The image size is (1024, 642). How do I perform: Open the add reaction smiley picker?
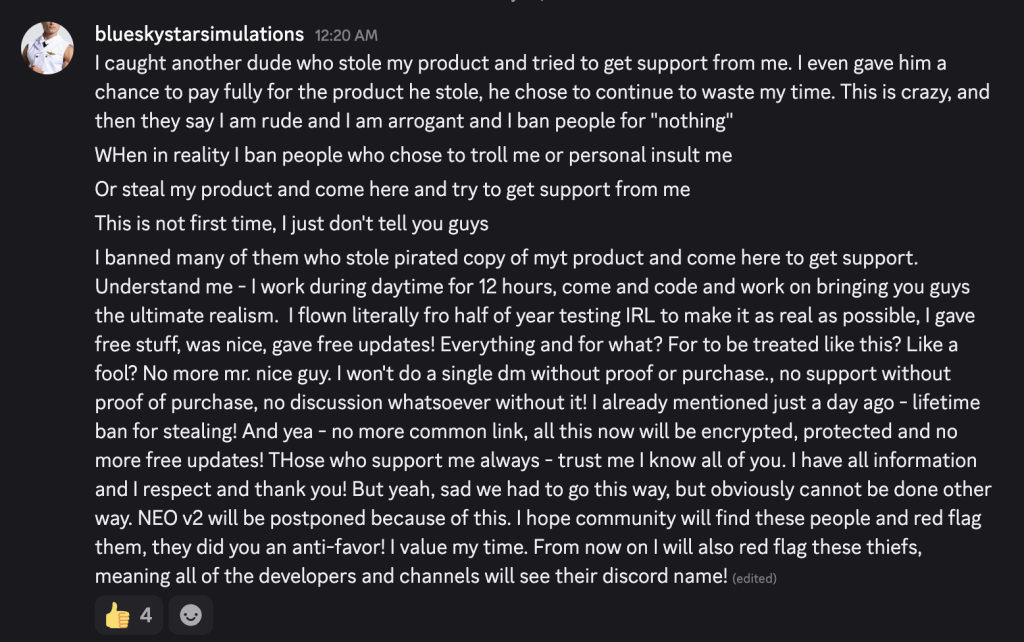190,615
